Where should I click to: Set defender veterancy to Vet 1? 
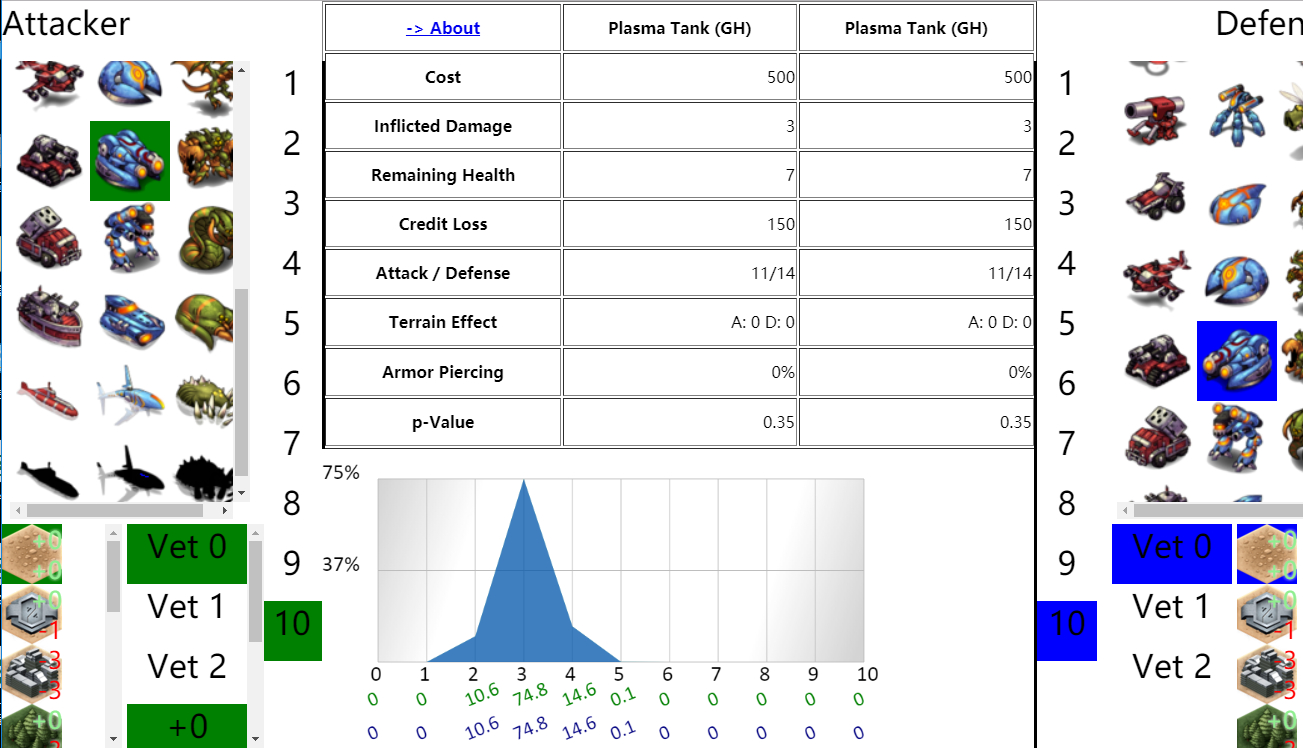[1172, 606]
